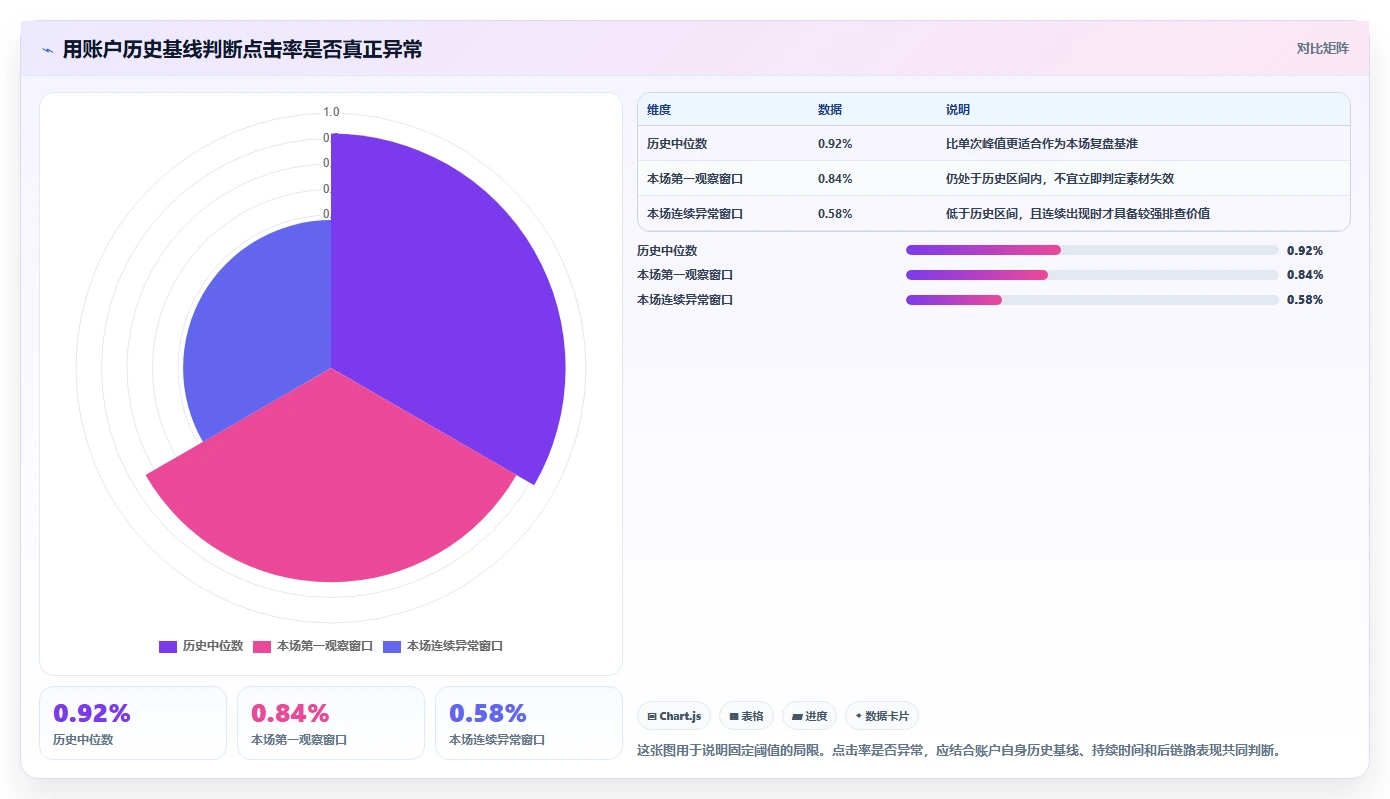
Task: Select the 表格 chip
Action: click(746, 716)
